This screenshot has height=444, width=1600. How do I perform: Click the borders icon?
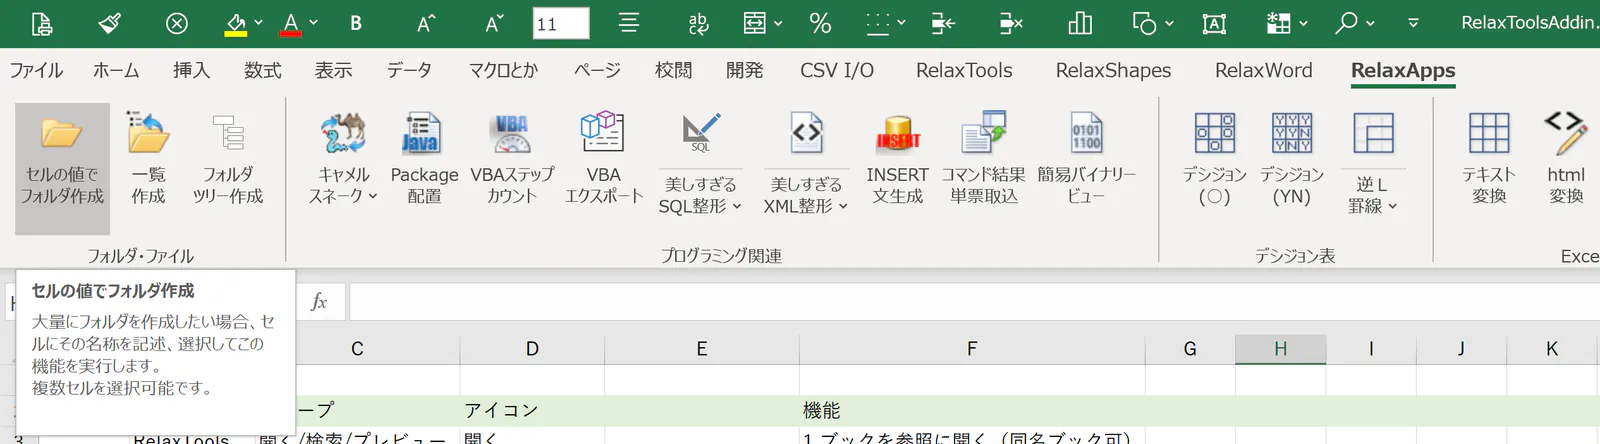pyautogui.click(x=877, y=23)
